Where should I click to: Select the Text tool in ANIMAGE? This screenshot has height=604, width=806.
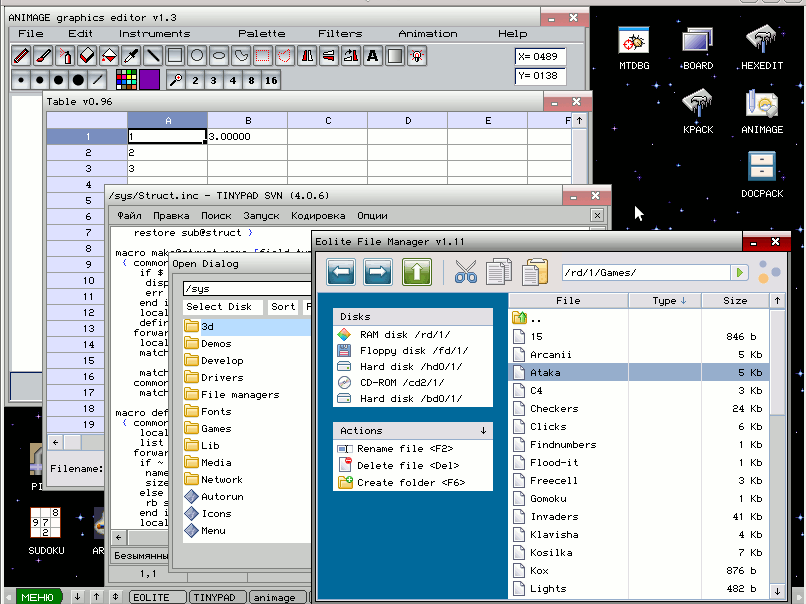[373, 56]
